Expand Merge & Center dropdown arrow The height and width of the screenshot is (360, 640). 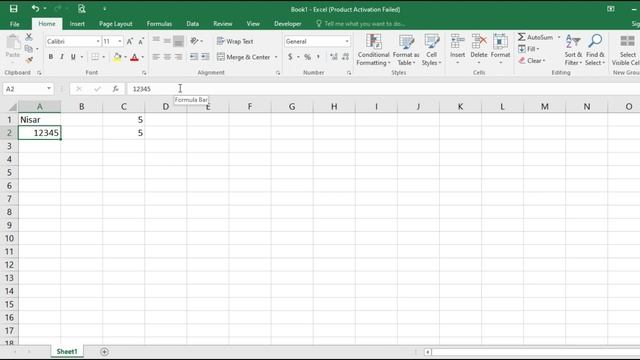coord(276,57)
